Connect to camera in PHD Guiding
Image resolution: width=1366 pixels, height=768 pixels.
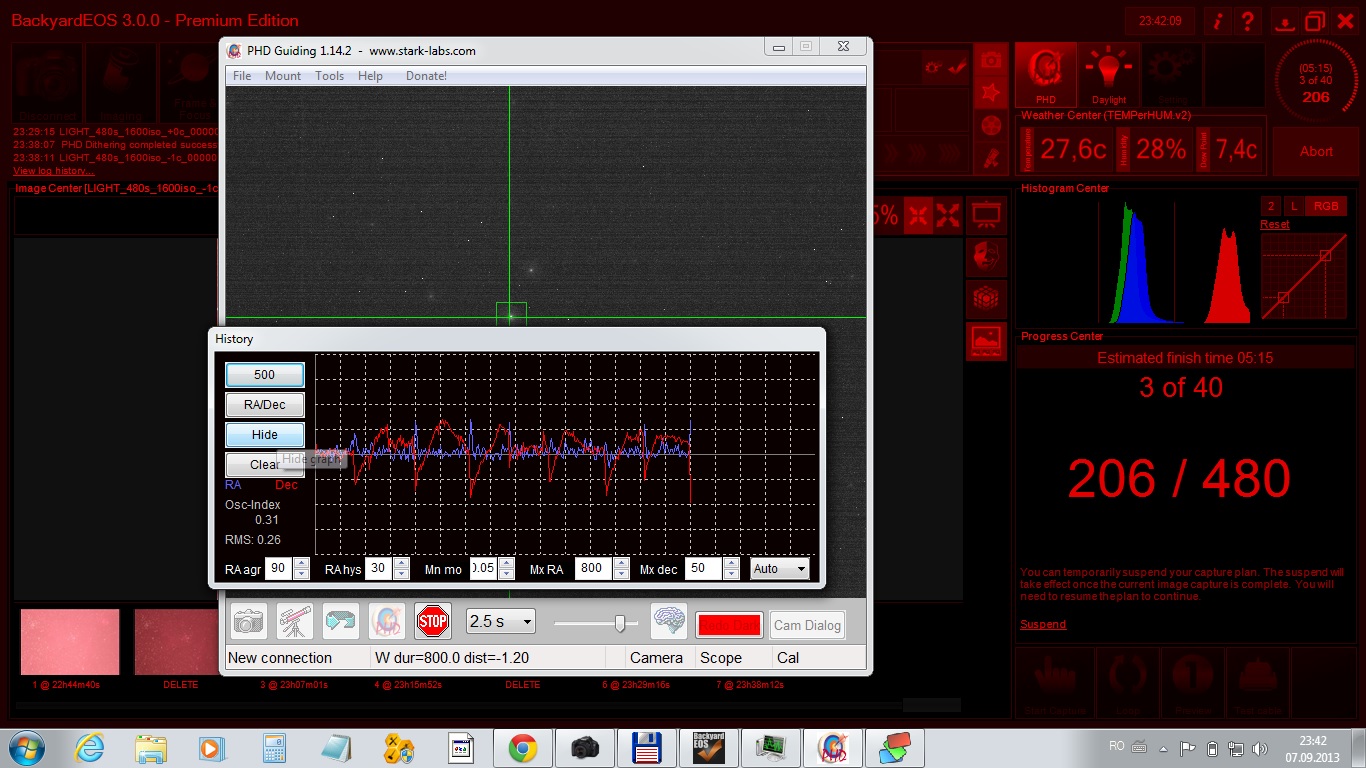coord(249,621)
